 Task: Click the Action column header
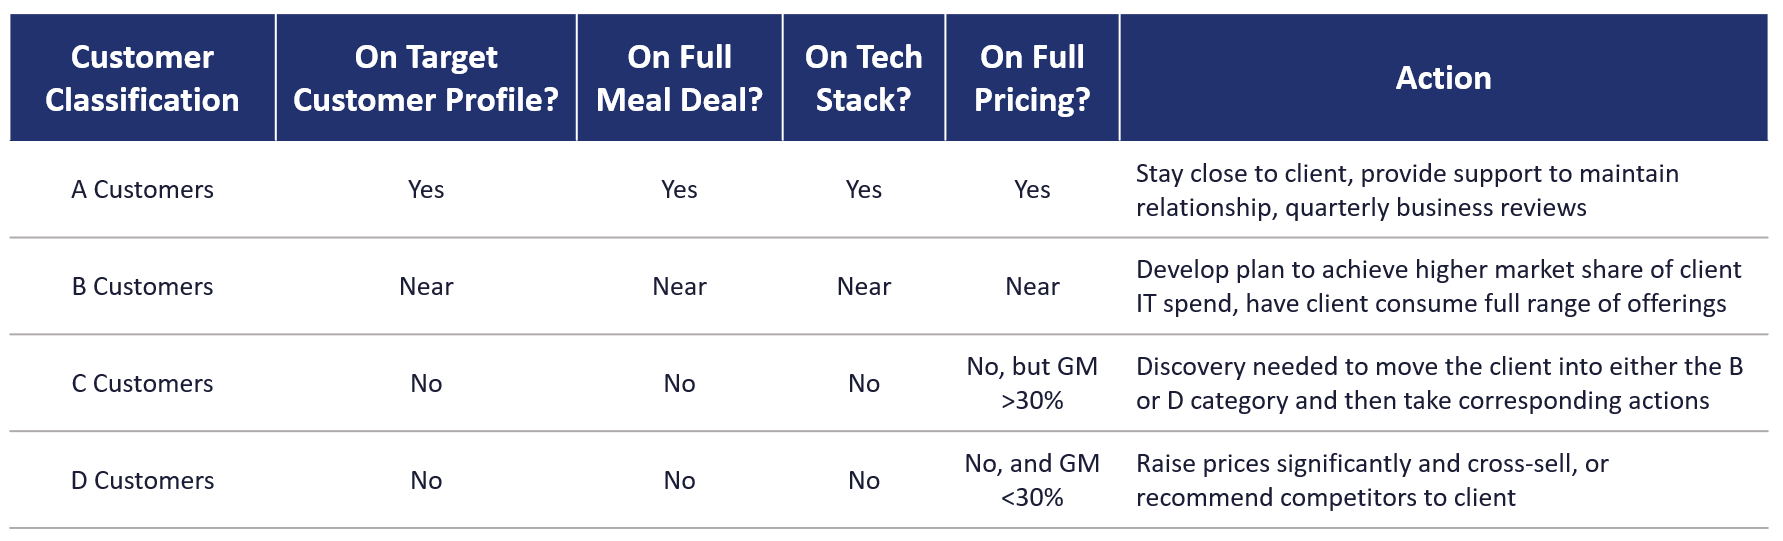(x=1443, y=78)
